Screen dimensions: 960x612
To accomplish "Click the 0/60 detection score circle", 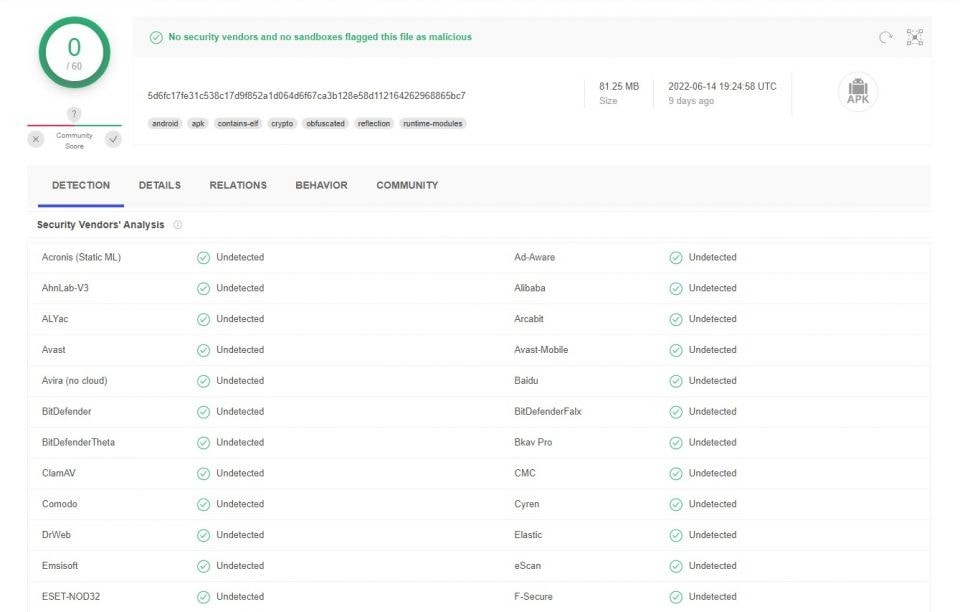I will (x=74, y=53).
